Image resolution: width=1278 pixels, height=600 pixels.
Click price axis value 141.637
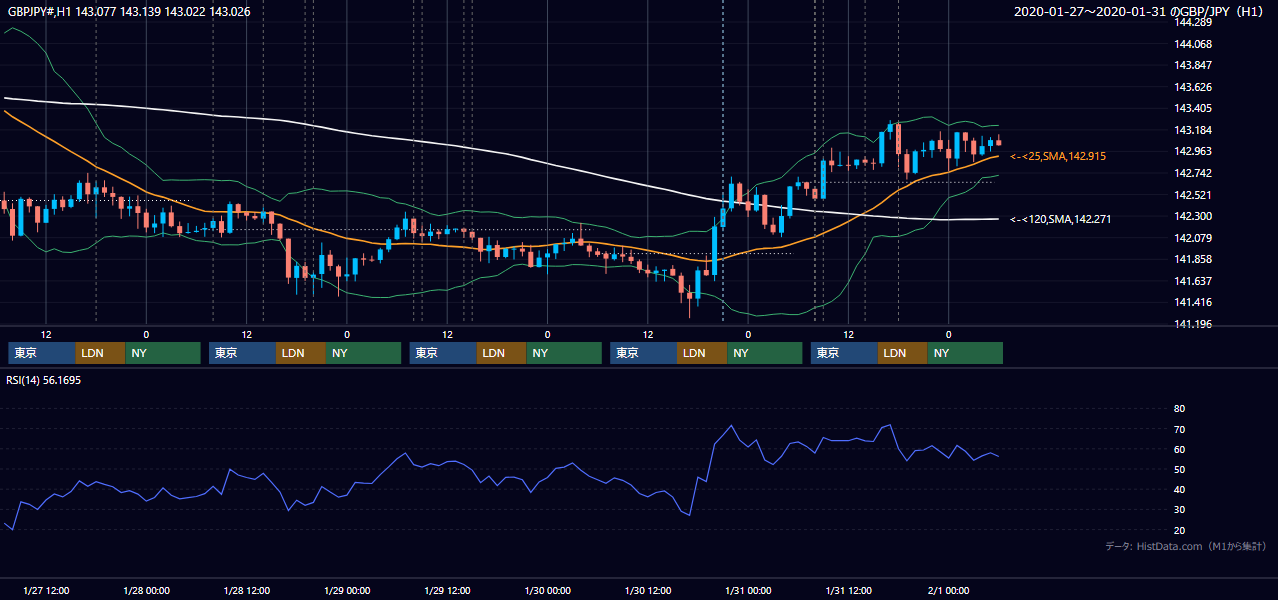pos(1193,281)
